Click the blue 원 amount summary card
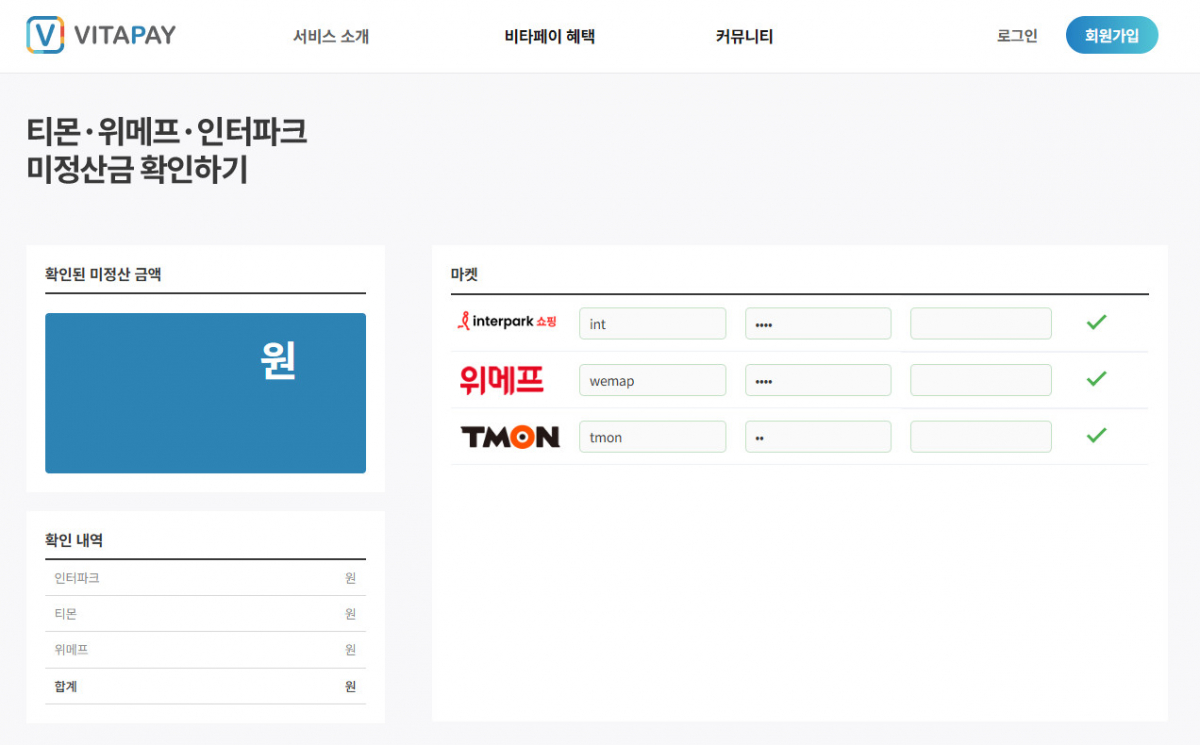 (205, 392)
